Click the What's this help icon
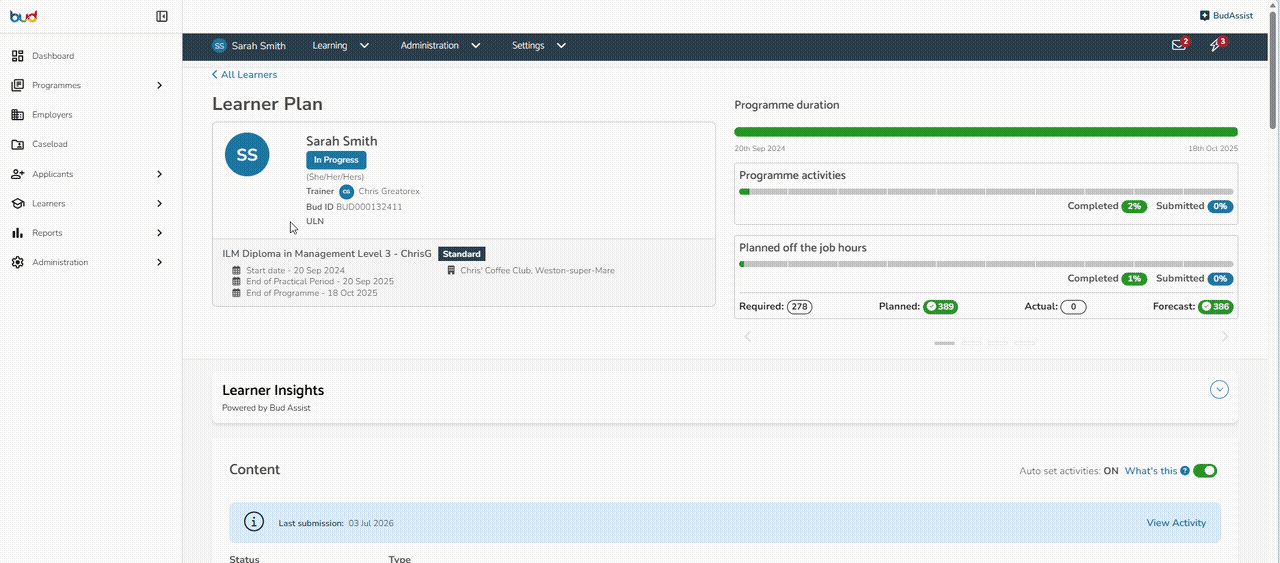The image size is (1280, 563). [1185, 471]
